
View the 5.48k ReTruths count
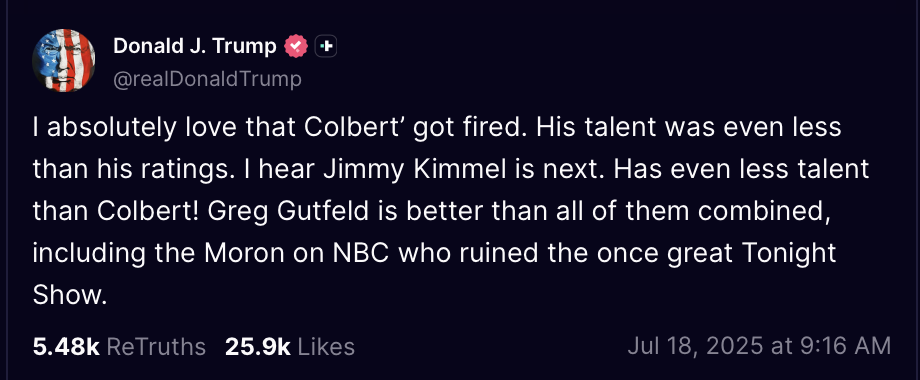click(x=66, y=347)
